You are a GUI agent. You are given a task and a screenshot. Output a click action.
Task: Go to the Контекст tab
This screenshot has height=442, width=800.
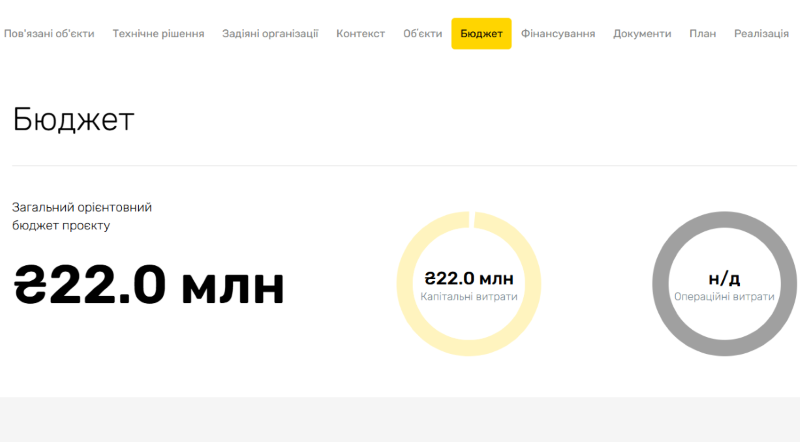click(360, 34)
